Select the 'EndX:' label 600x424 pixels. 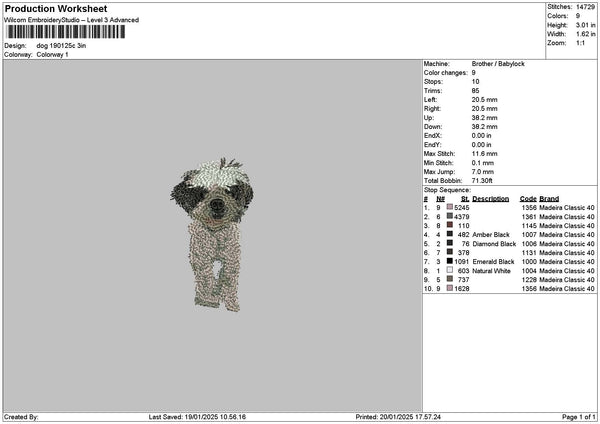[433, 135]
